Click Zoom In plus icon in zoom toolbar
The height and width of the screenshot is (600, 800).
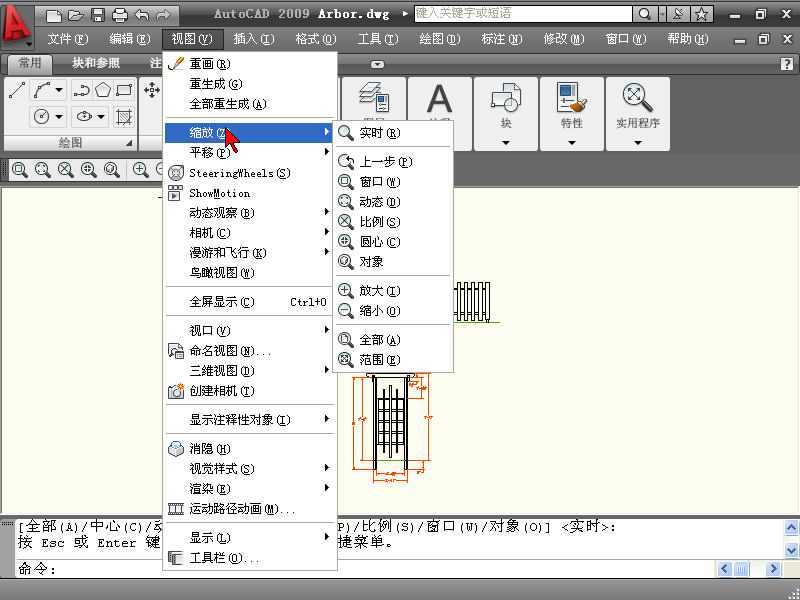point(140,169)
